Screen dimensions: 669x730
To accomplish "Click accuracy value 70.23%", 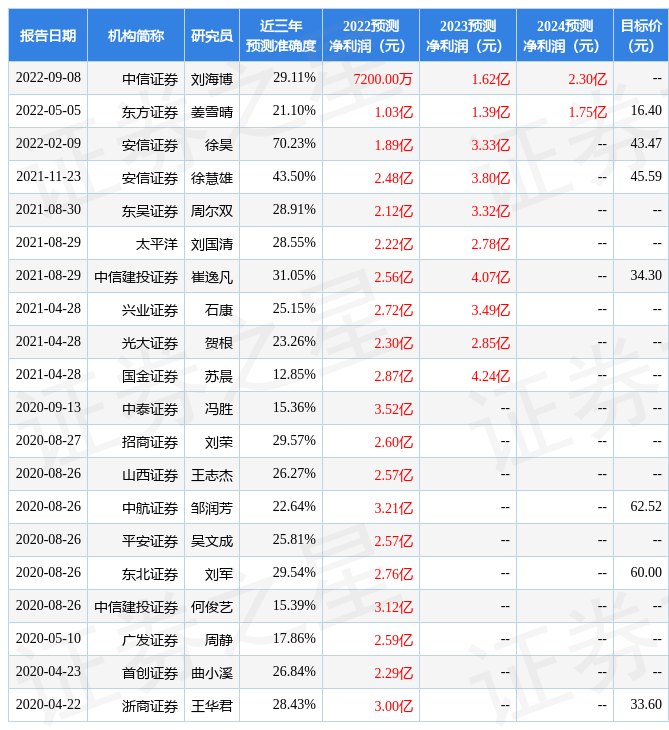I will tap(294, 144).
